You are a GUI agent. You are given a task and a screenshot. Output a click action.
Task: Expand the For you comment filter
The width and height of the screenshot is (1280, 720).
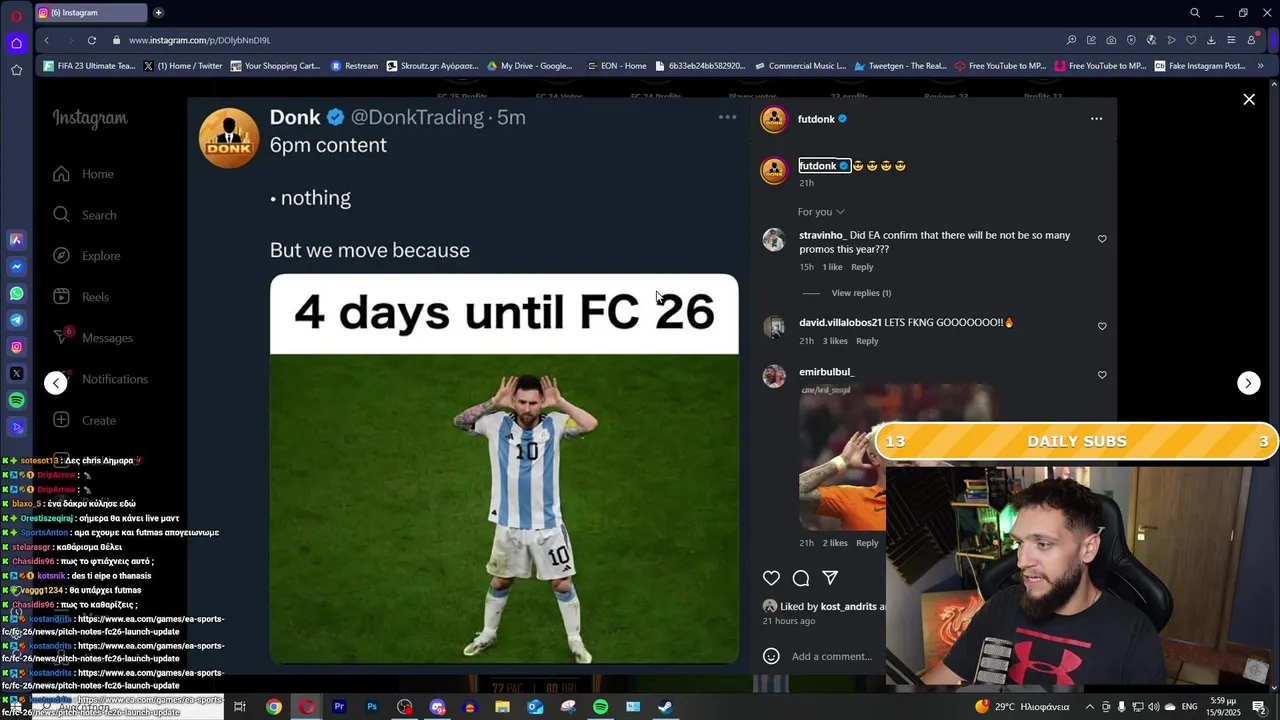pyautogui.click(x=821, y=212)
